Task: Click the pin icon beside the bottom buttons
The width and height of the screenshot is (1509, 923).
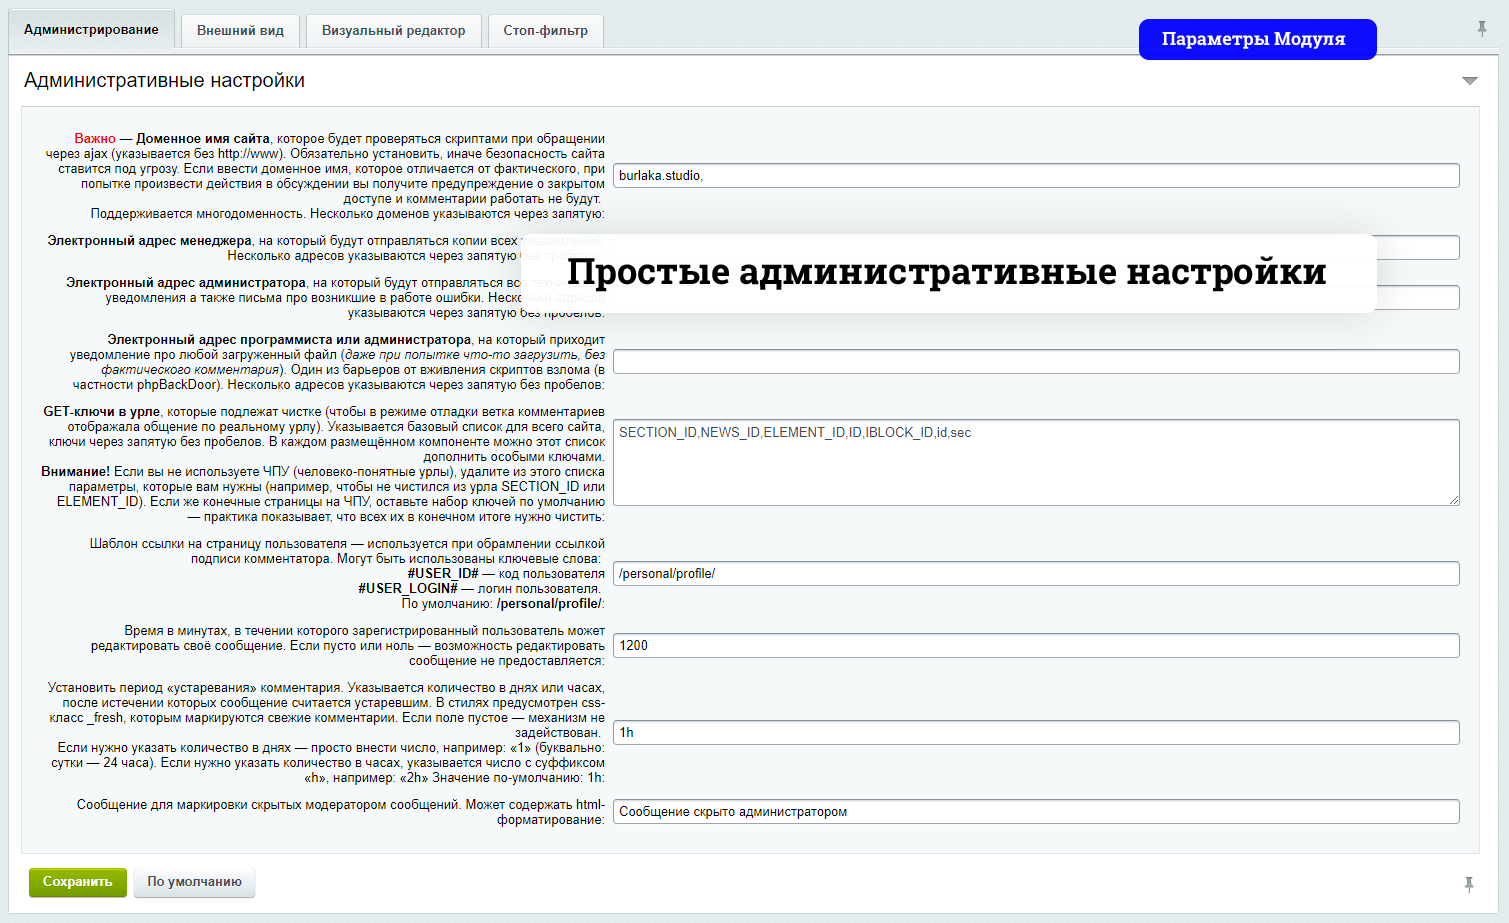Action: click(1468, 884)
